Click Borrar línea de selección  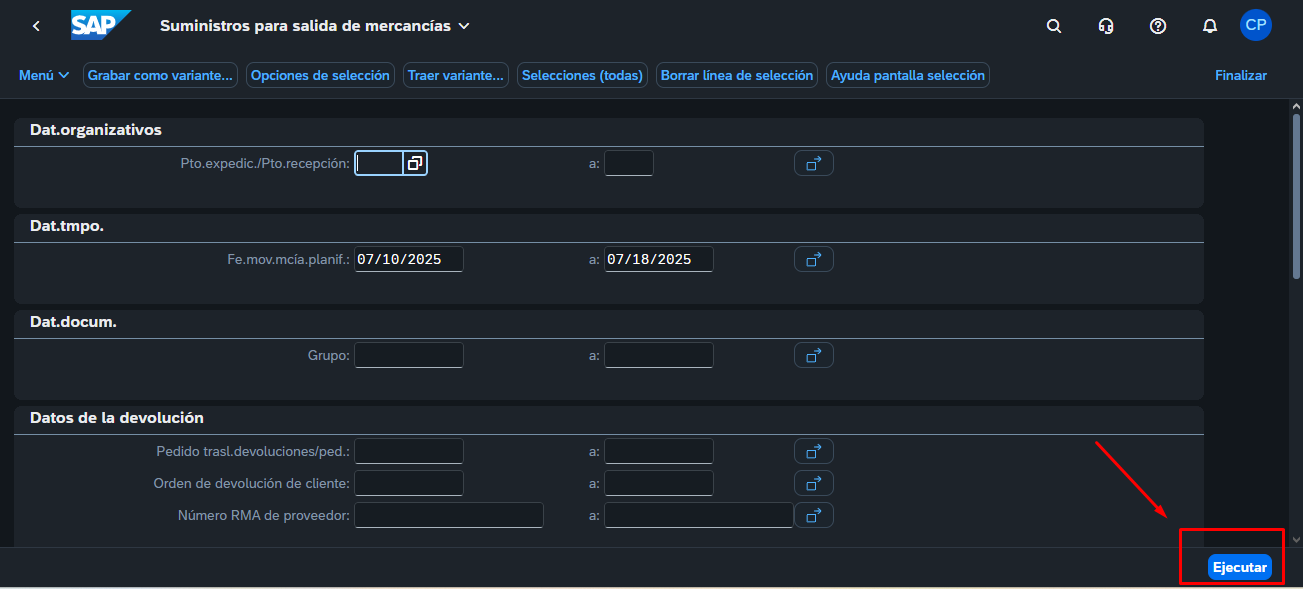click(737, 75)
